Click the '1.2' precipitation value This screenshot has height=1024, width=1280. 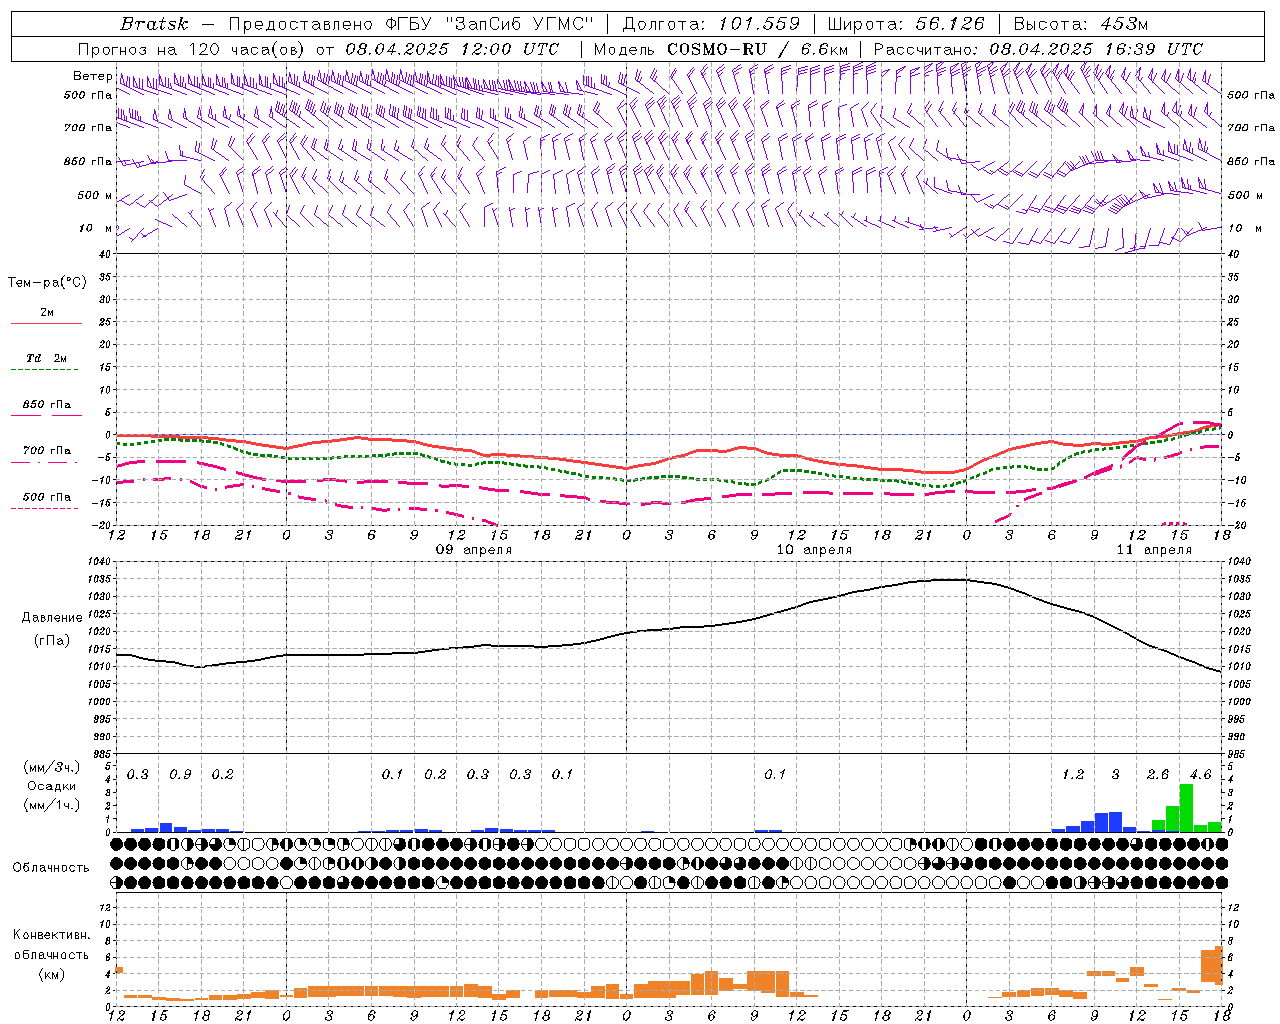(x=1073, y=775)
